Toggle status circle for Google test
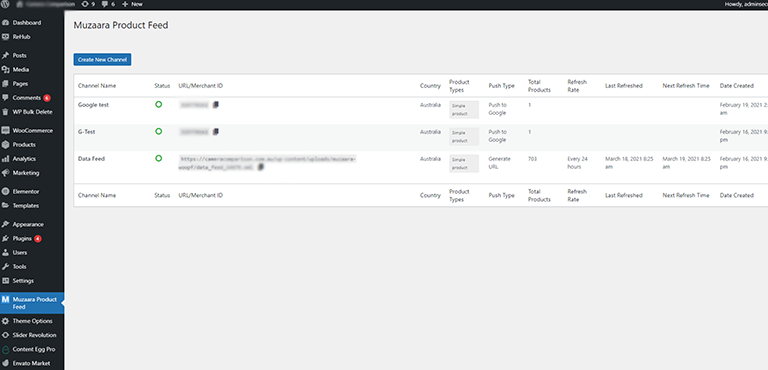The width and height of the screenshot is (768, 370). coord(158,104)
